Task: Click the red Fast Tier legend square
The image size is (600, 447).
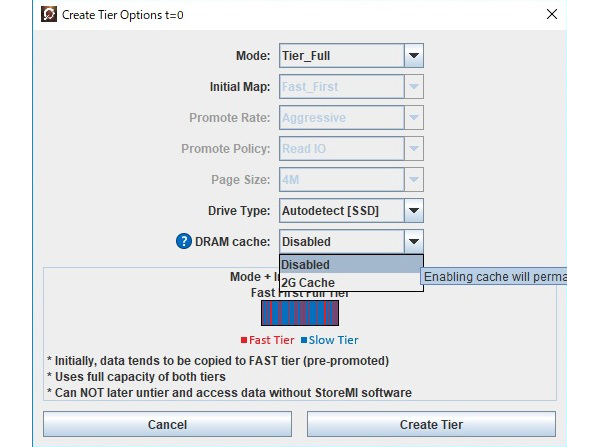Action: (244, 340)
